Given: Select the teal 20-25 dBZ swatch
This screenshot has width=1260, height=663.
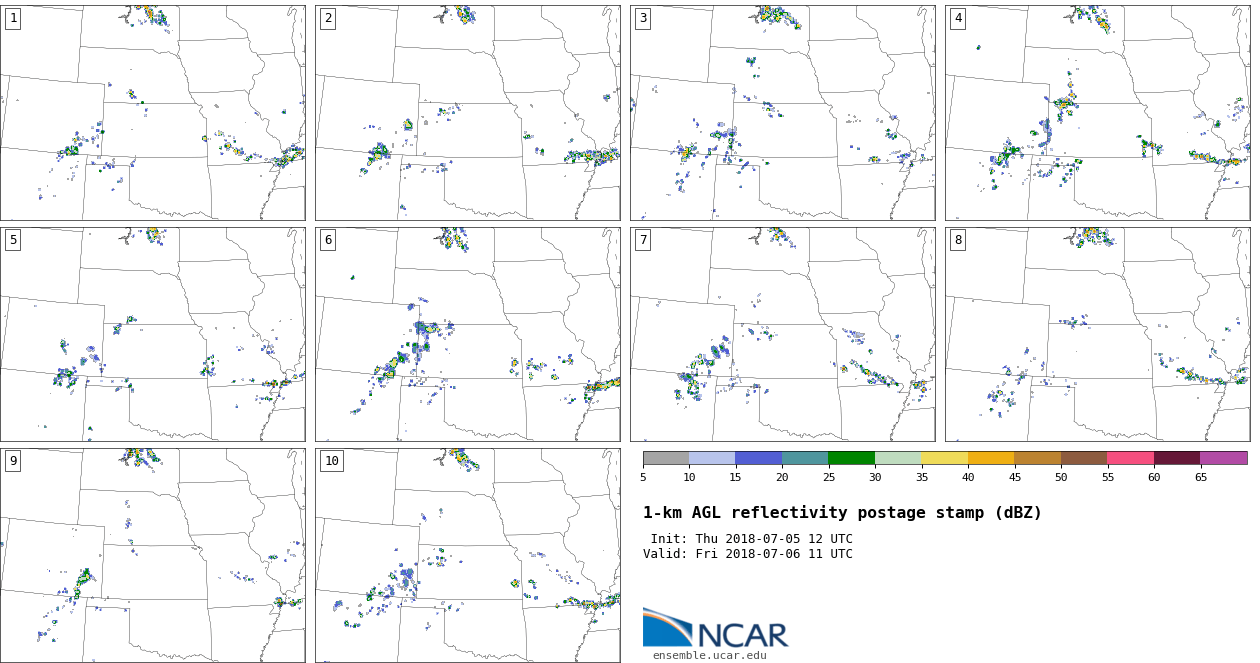Looking at the screenshot, I should pos(805,458).
